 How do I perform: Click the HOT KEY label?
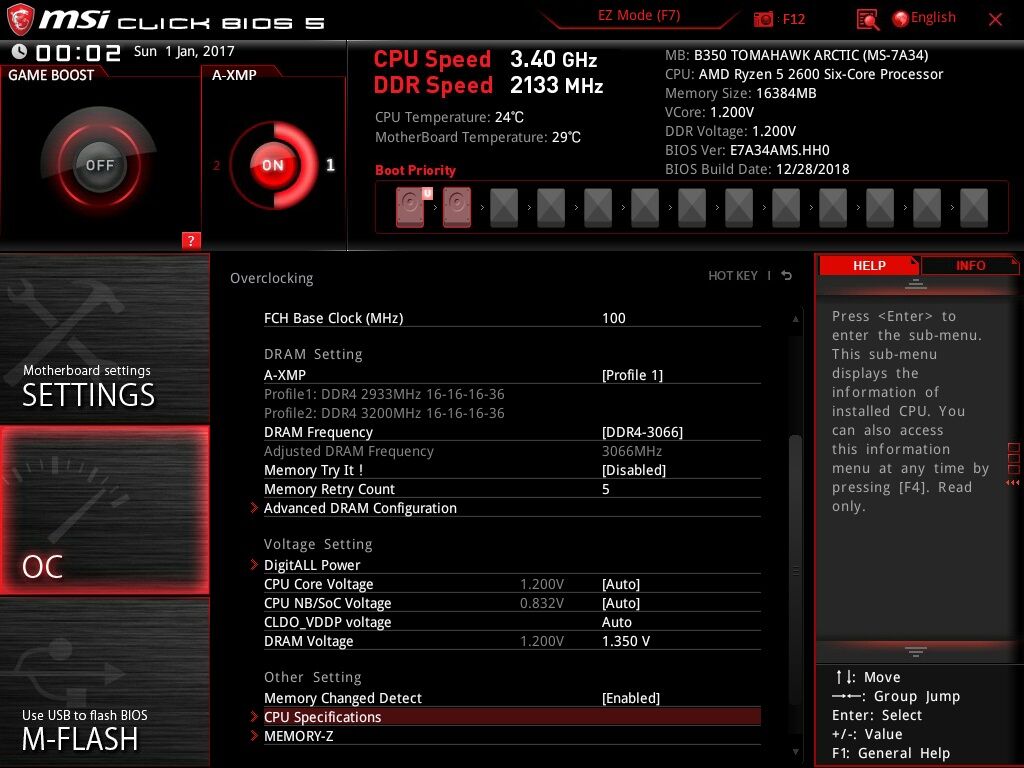(x=733, y=276)
